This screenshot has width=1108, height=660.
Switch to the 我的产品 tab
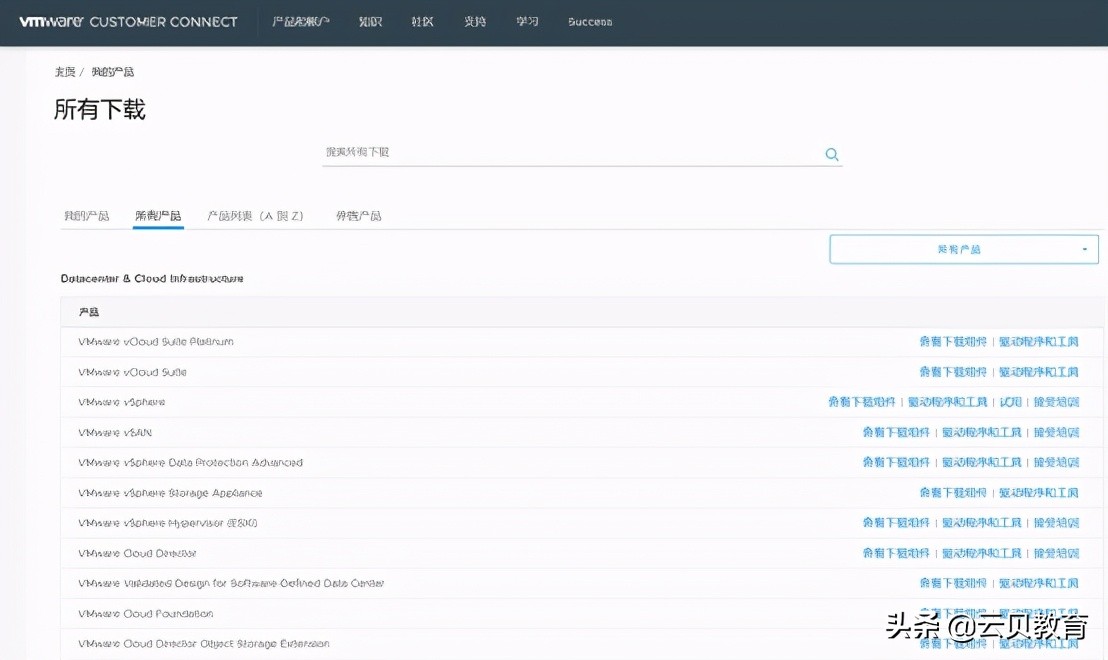coord(86,216)
